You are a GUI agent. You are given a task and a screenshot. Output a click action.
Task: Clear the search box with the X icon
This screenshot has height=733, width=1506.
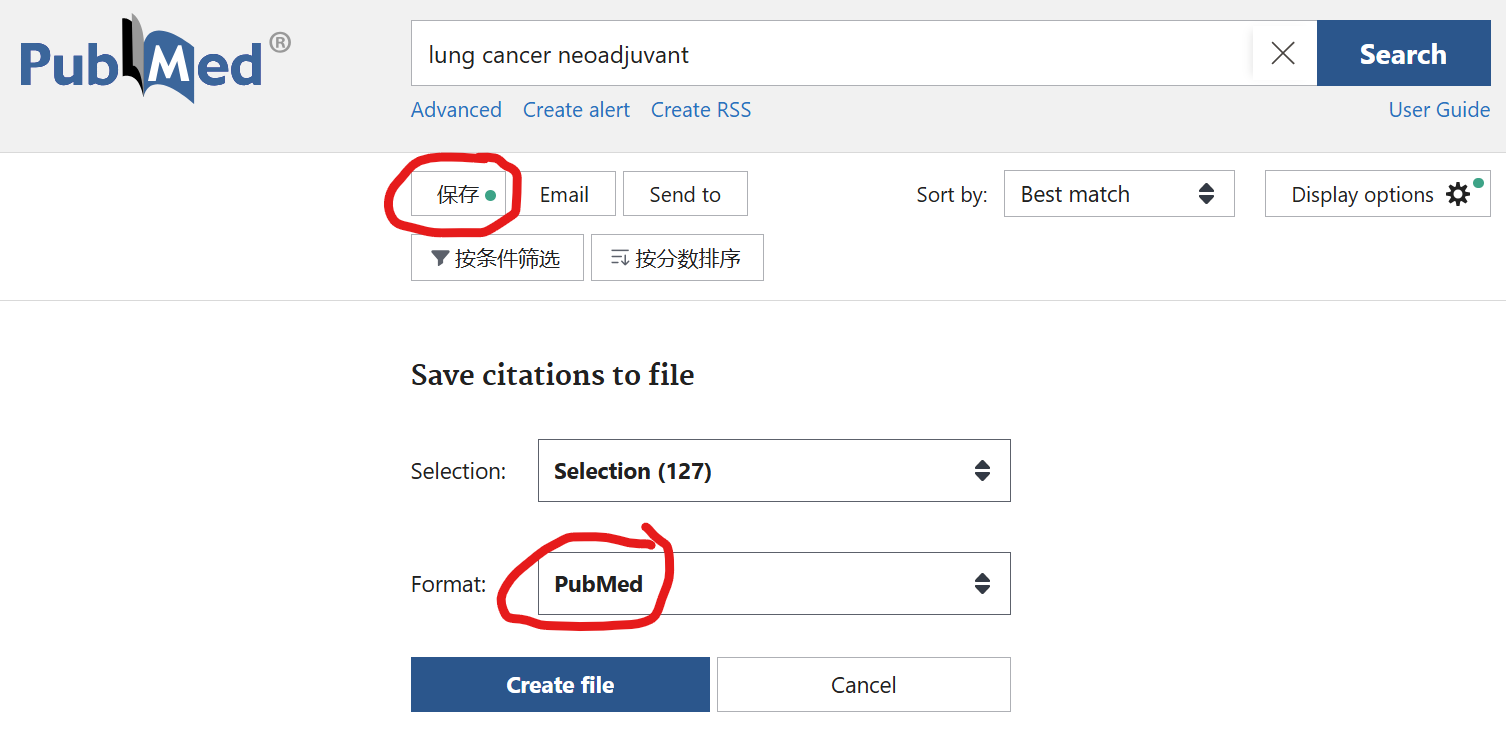pyautogui.click(x=1283, y=53)
